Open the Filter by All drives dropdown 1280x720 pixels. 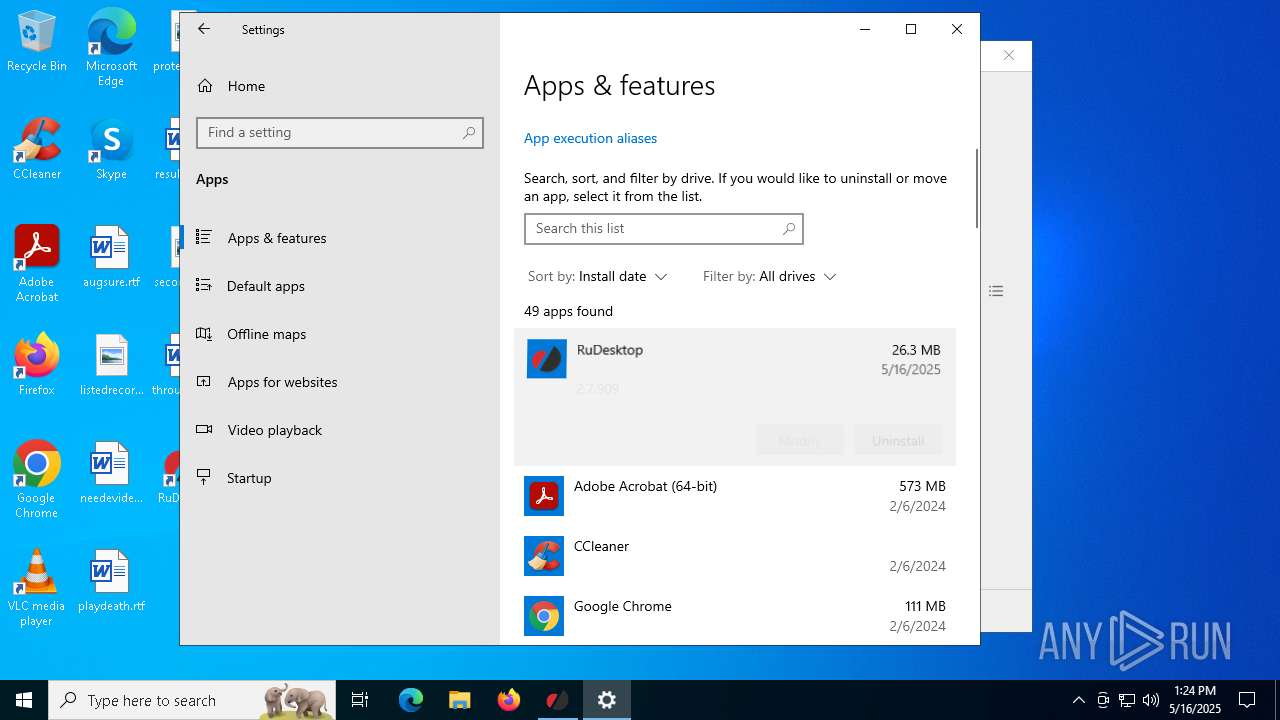[769, 276]
